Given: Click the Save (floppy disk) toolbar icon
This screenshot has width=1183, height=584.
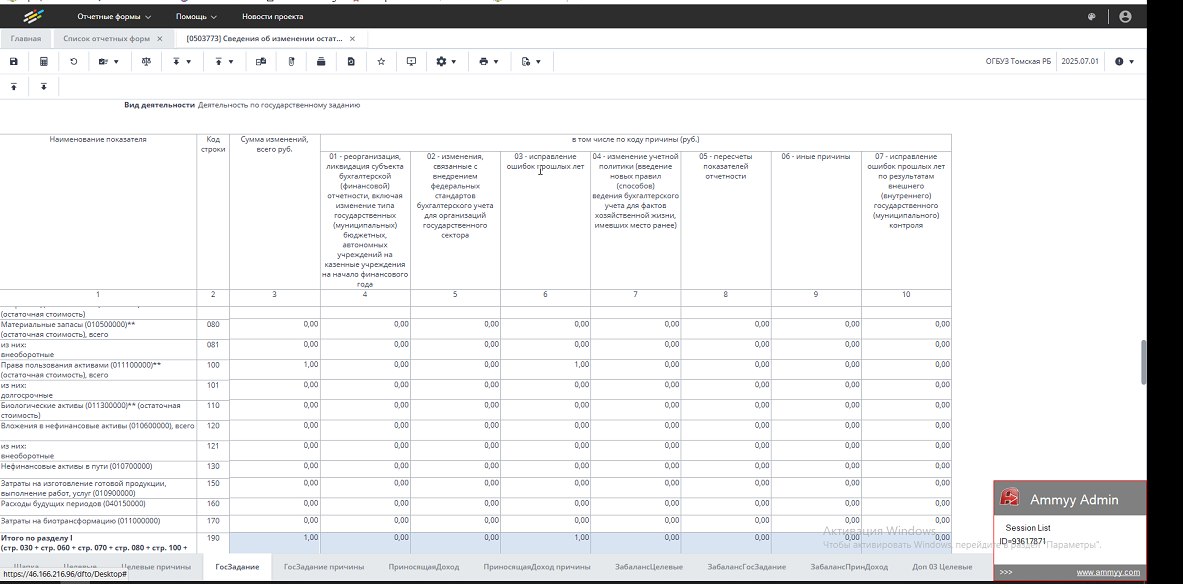Looking at the screenshot, I should pyautogui.click(x=14, y=62).
